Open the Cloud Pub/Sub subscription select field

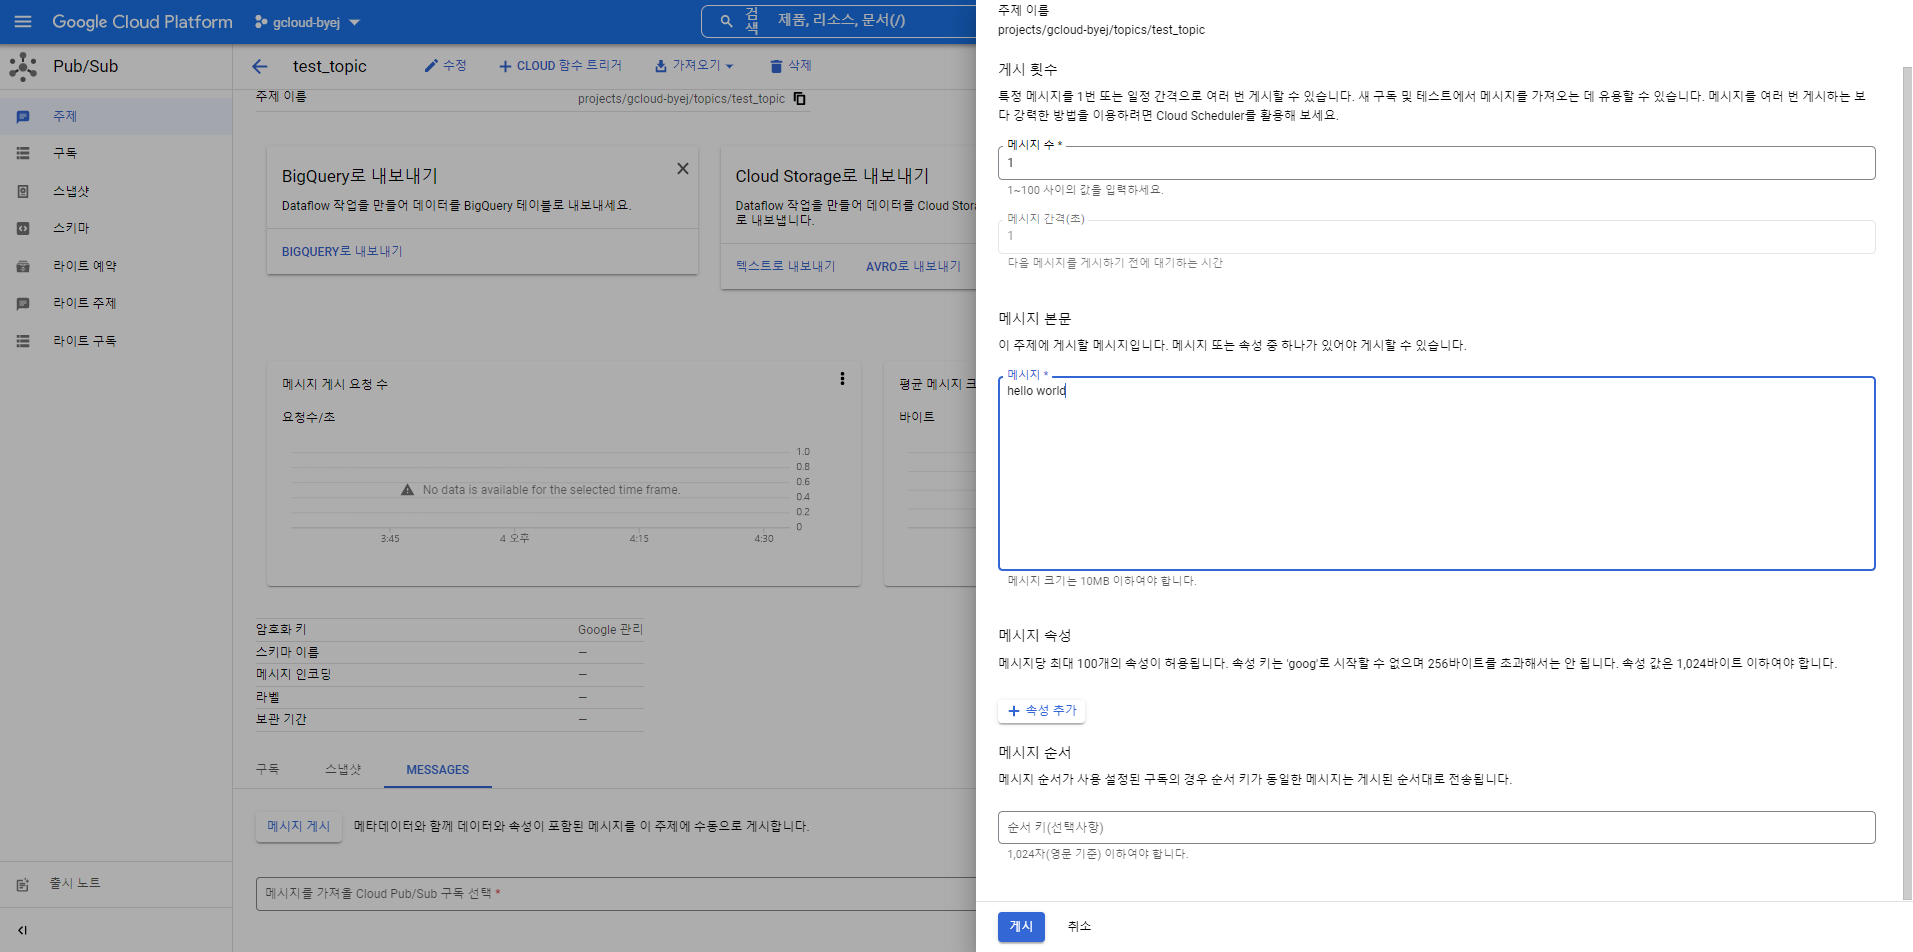click(x=616, y=894)
